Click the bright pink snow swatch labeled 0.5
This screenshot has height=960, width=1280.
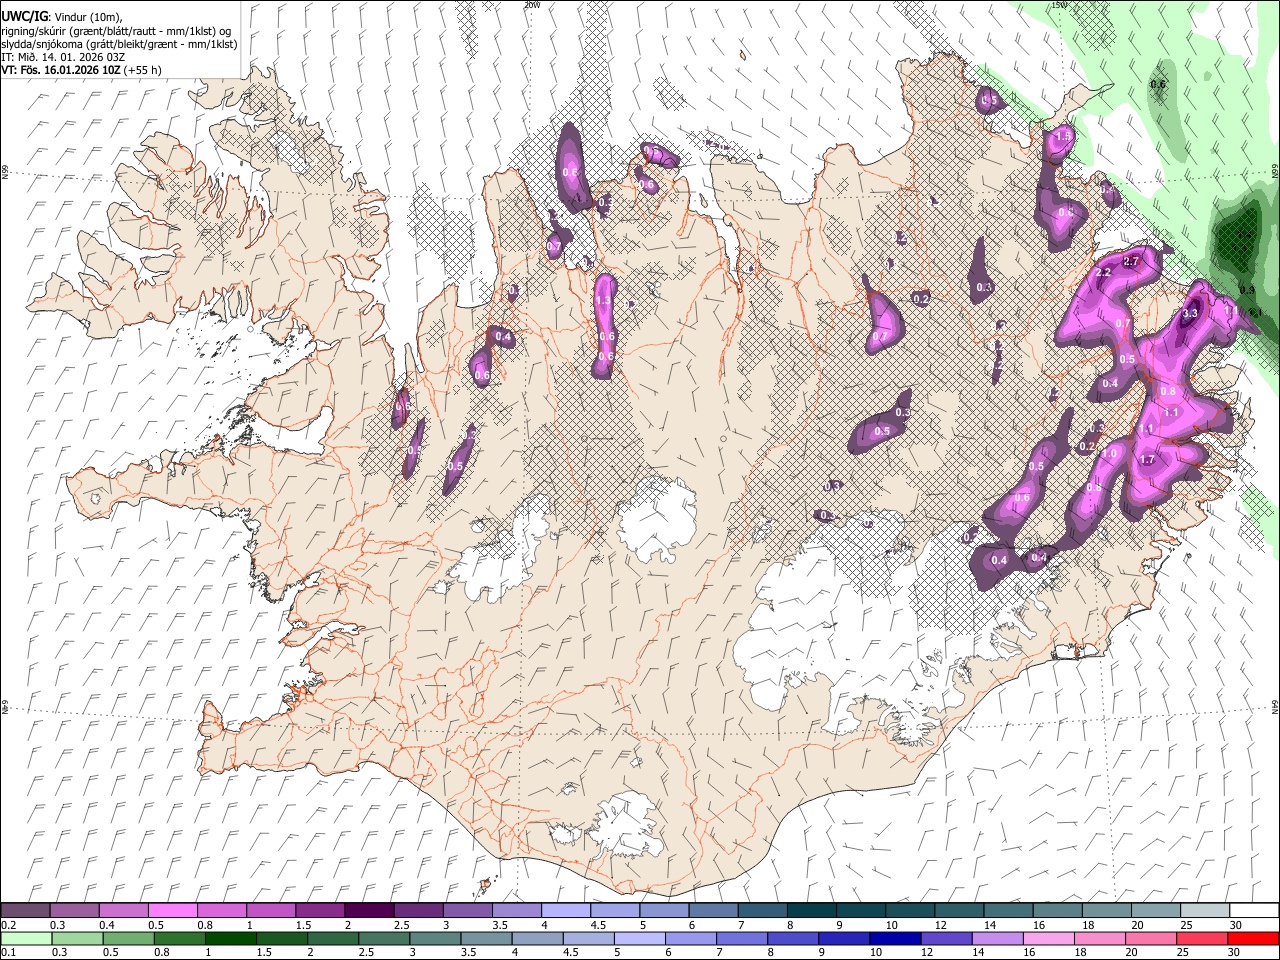[172, 911]
